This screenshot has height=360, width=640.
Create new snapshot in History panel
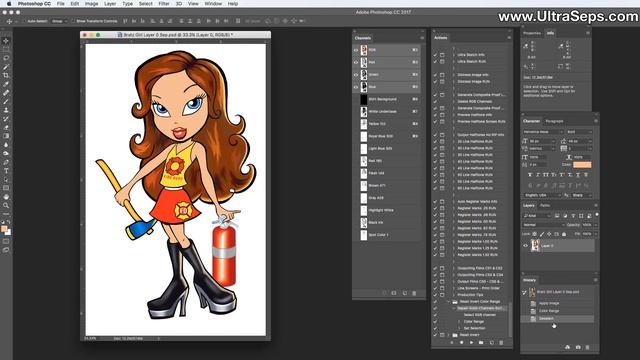pyautogui.click(x=578, y=347)
